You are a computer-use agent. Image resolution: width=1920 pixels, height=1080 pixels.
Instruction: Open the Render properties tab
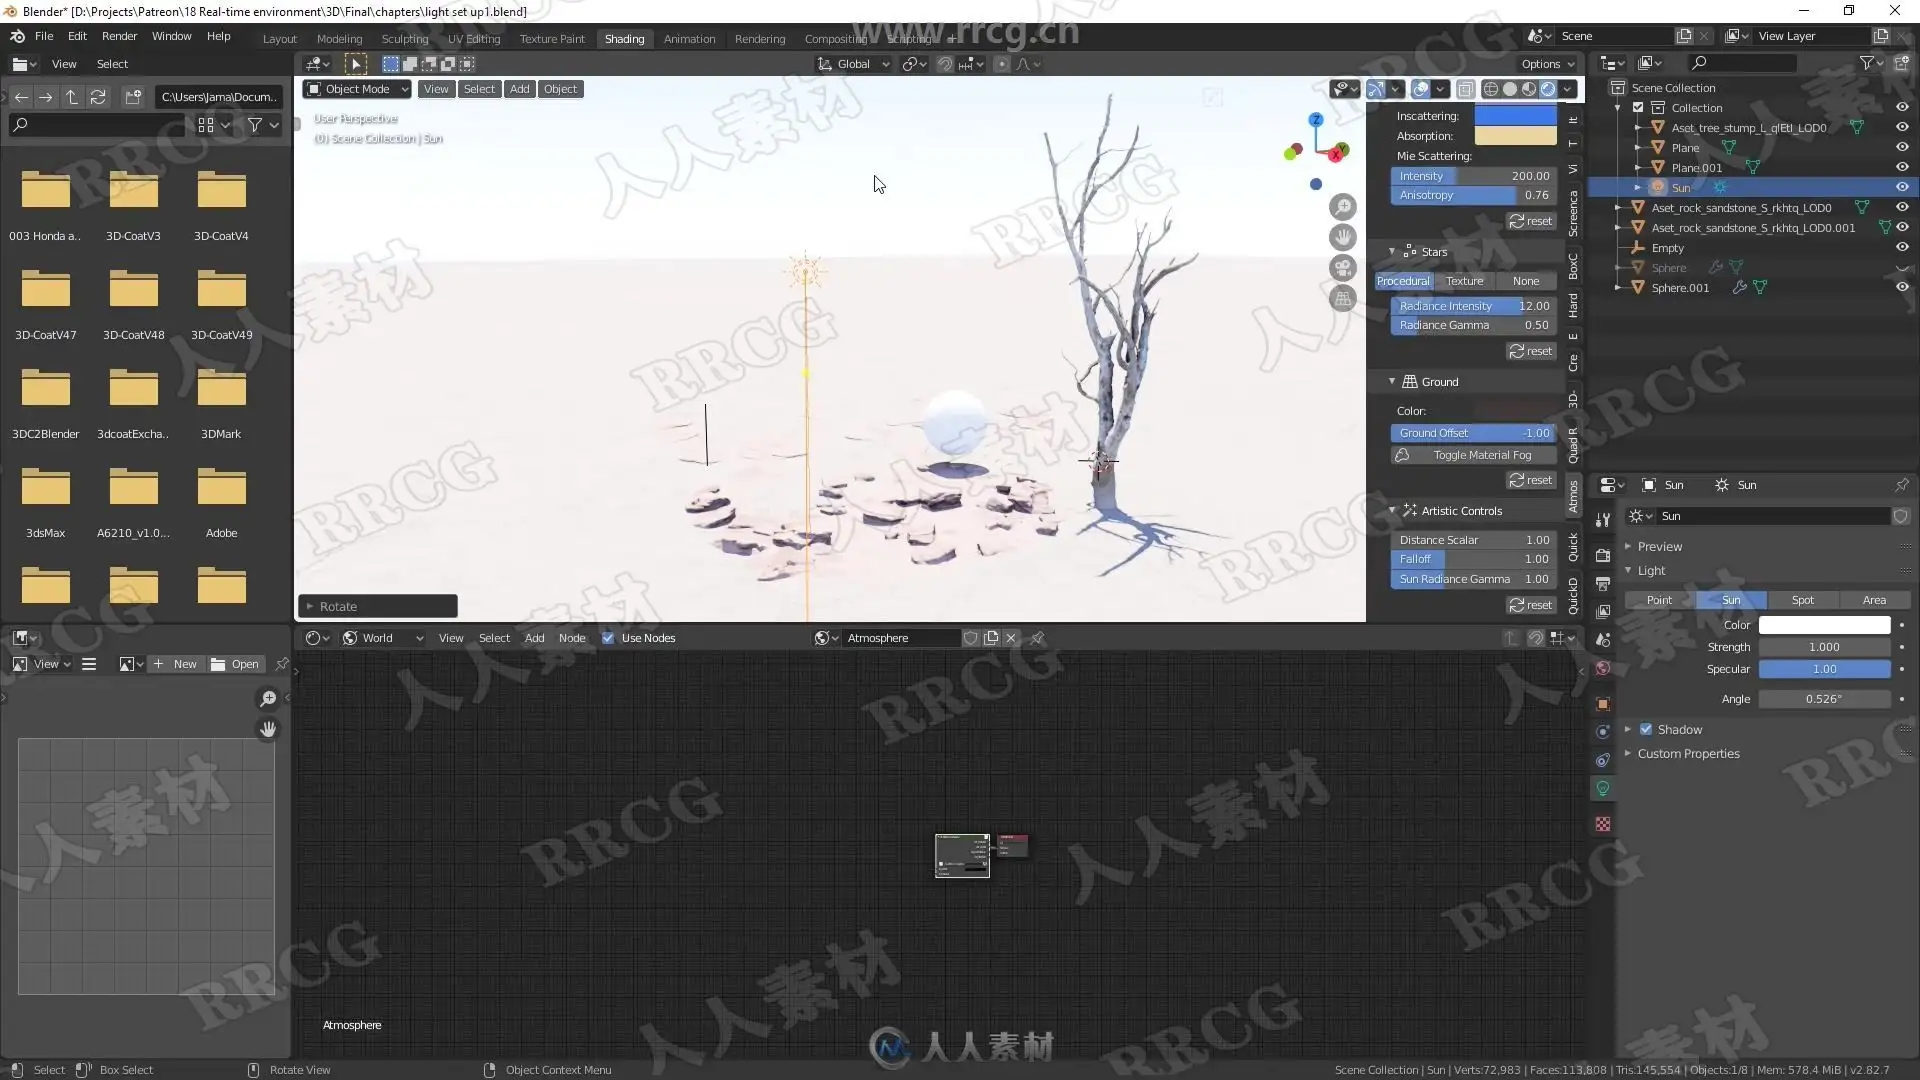click(x=1603, y=555)
